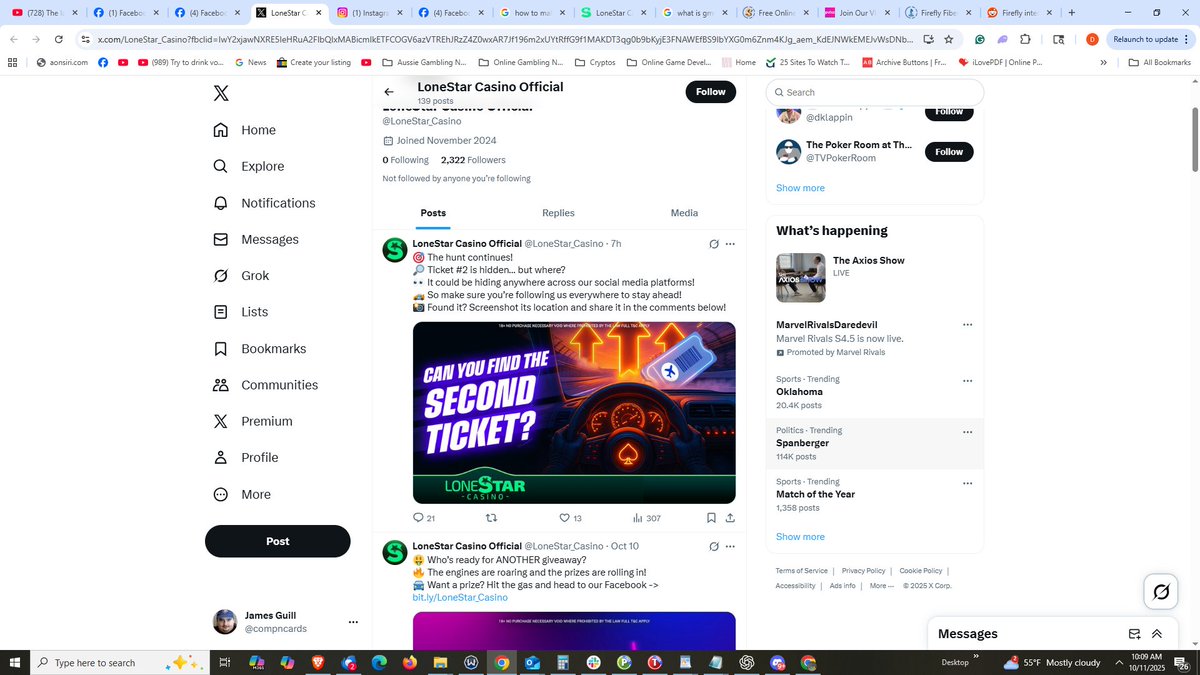This screenshot has width=1200, height=675.
Task: Follow LoneStar Casino Official
Action: point(710,91)
